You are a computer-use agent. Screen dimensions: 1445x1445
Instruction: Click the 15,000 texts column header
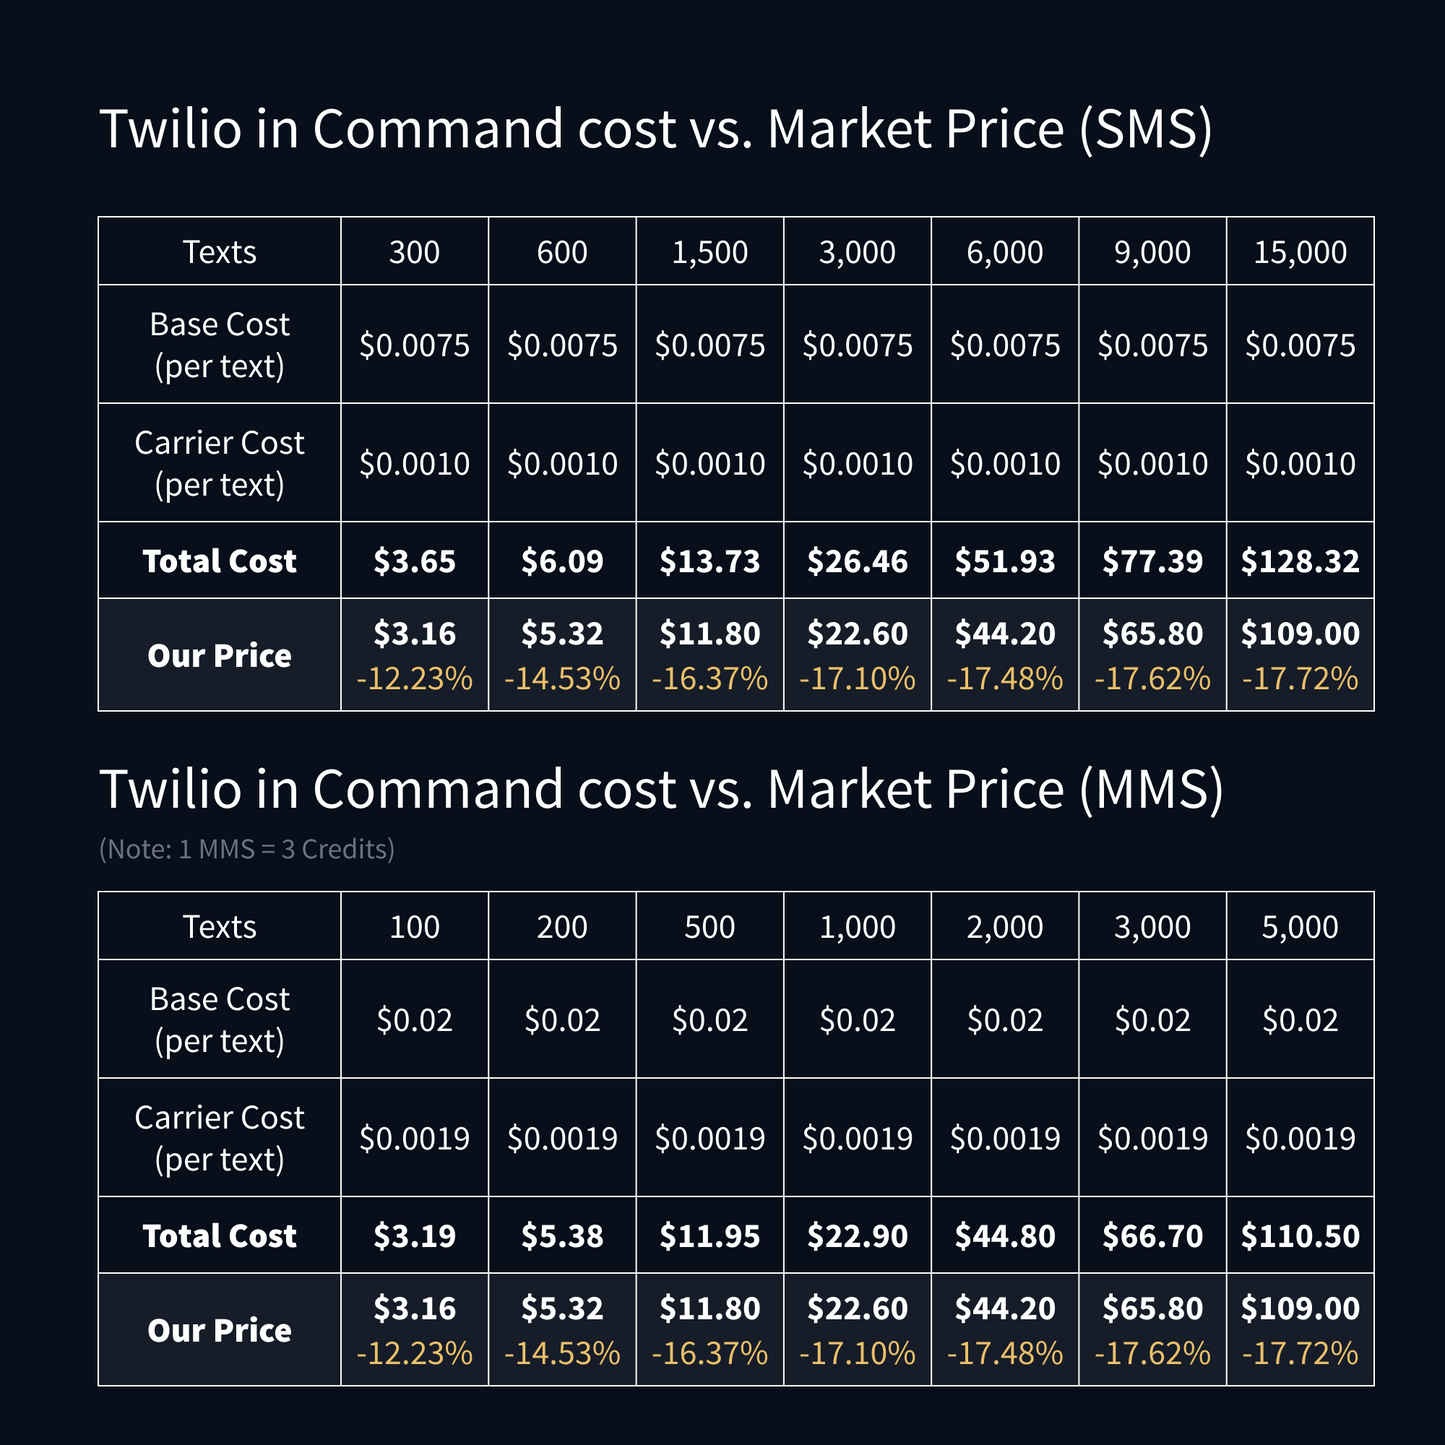pyautogui.click(x=1300, y=252)
